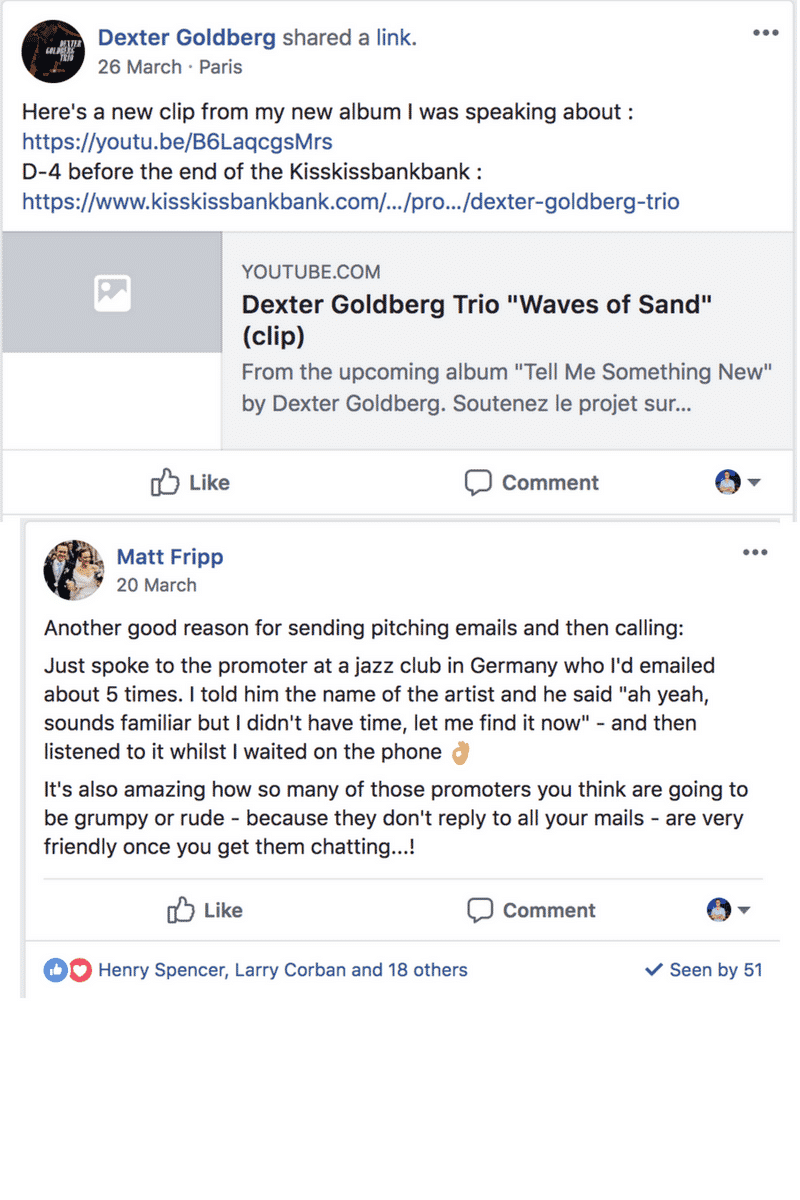Like Matt Fripp's post about pitching emails
The width and height of the screenshot is (800, 1200).
tap(204, 910)
